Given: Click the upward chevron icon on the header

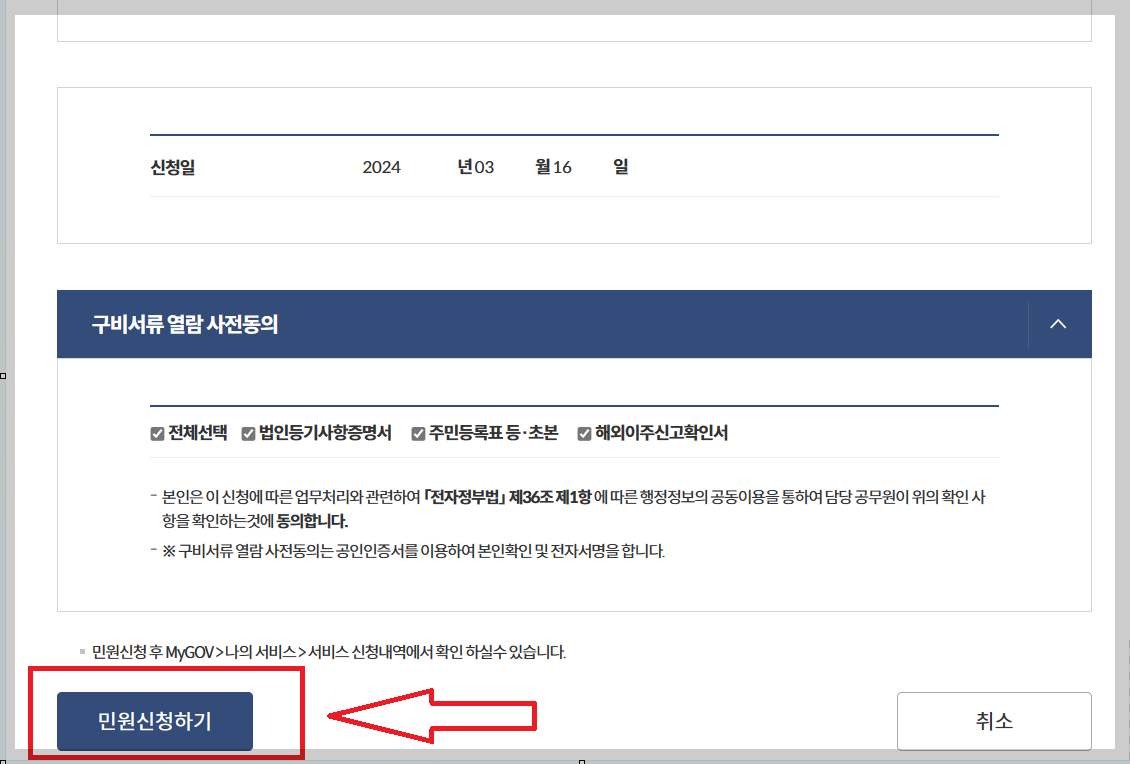Looking at the screenshot, I should [1057, 324].
